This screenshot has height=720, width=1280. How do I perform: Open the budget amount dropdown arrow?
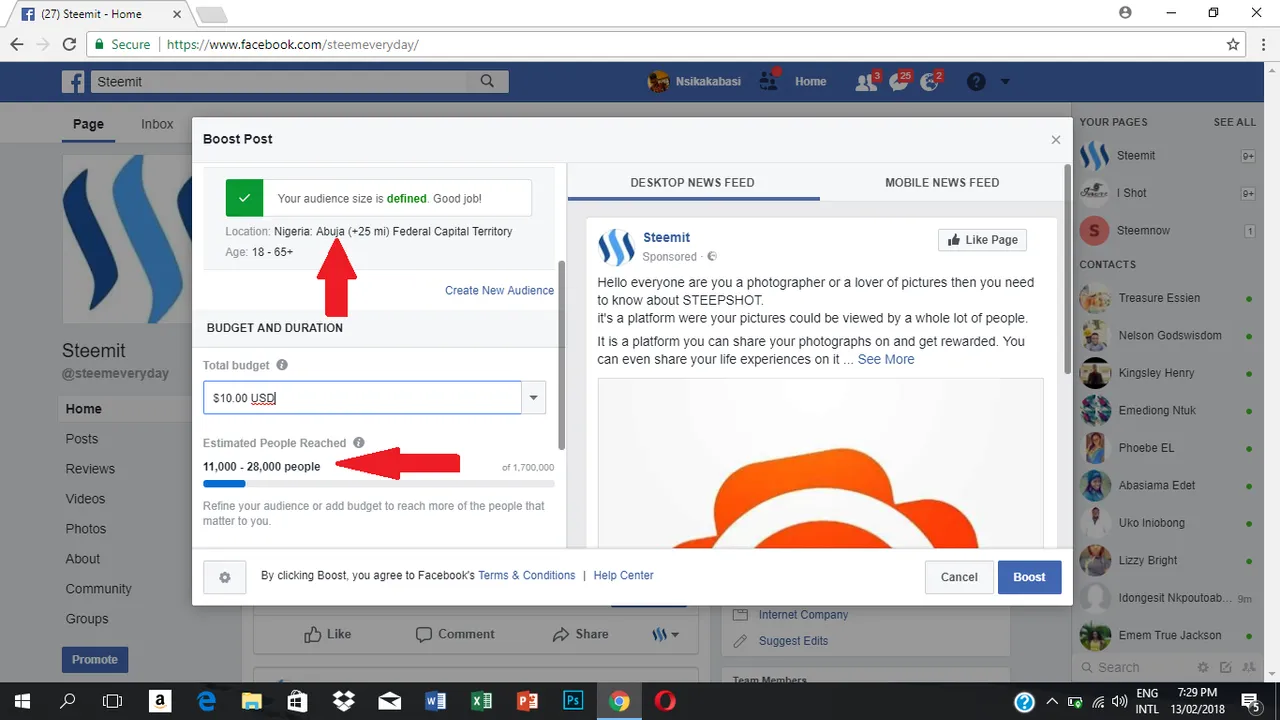point(534,397)
